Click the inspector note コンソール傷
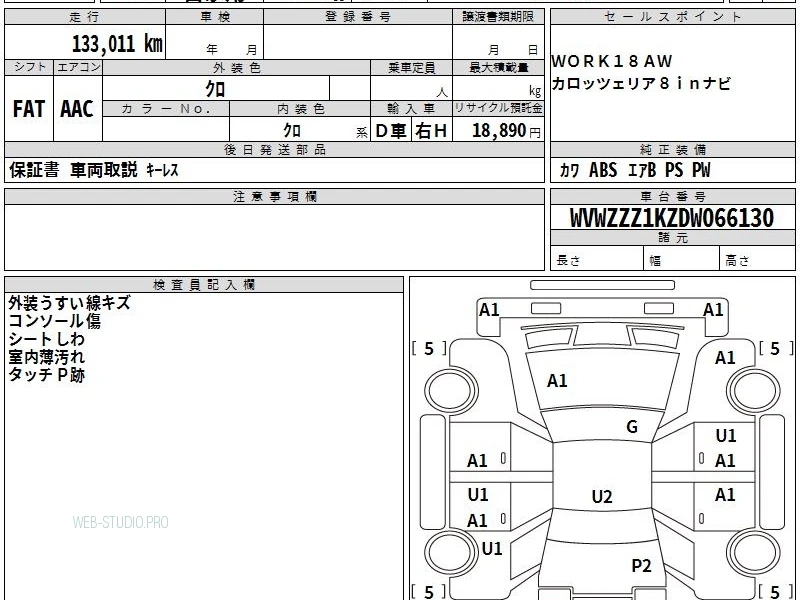800x600 pixels. 55,321
